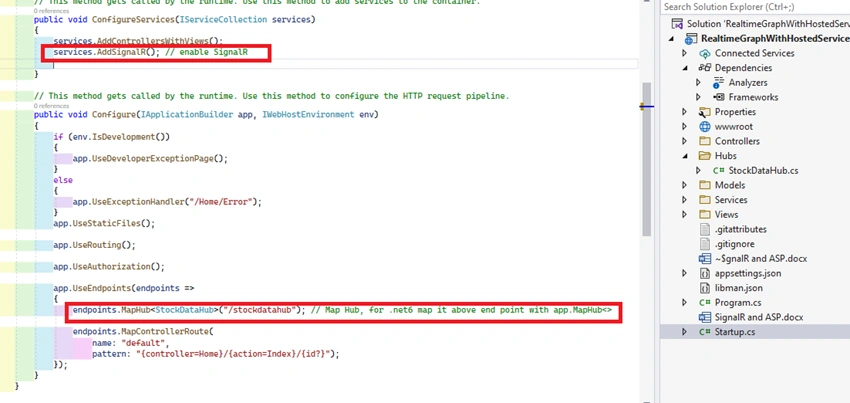Image resolution: width=850 pixels, height=403 pixels.
Task: Expand the wwwroot folder
Action: [684, 126]
